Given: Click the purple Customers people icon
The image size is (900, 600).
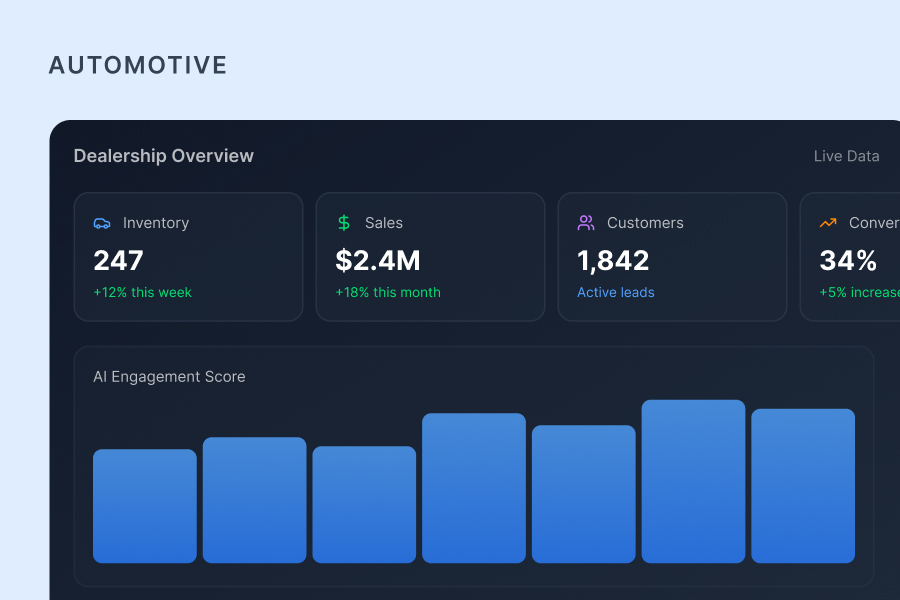Looking at the screenshot, I should [x=586, y=223].
